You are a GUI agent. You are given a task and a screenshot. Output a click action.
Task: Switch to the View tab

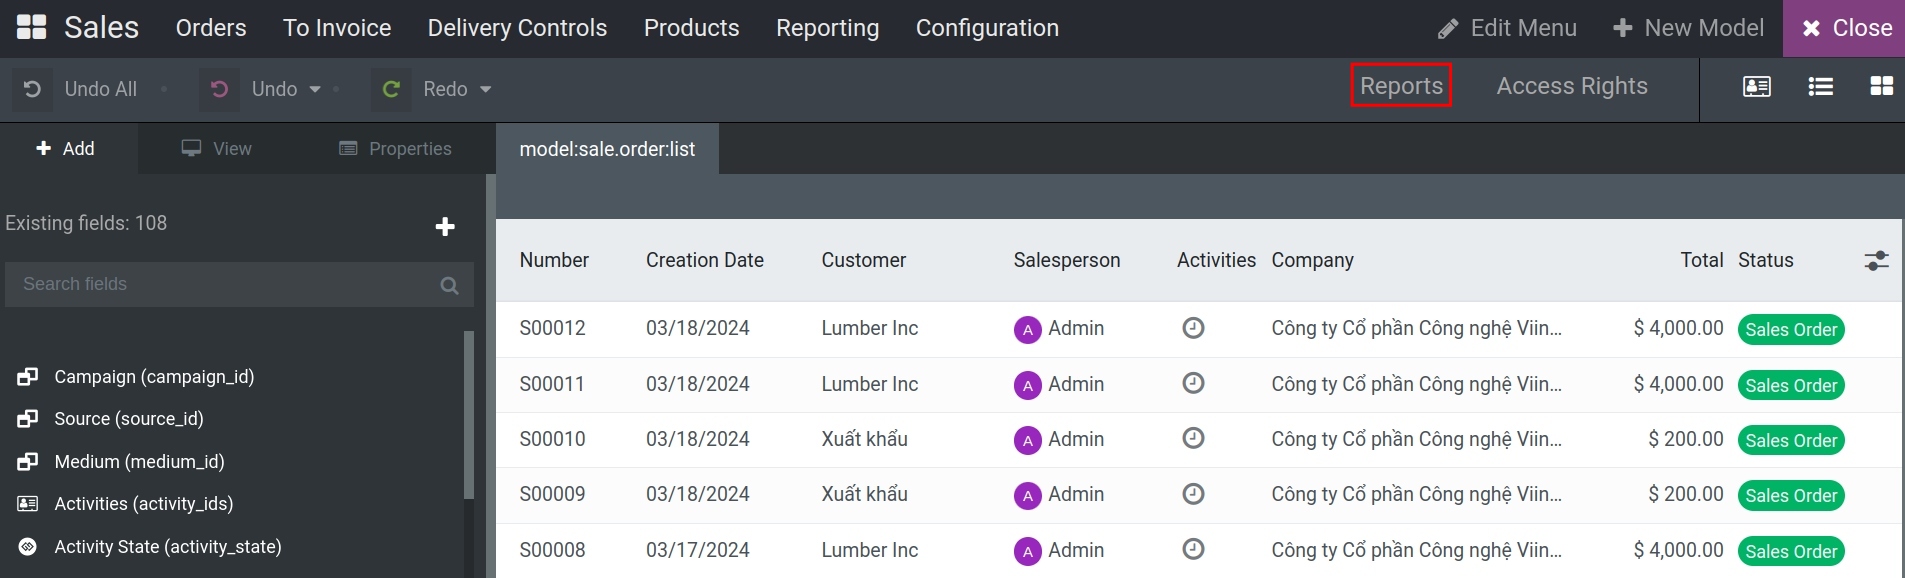click(x=217, y=149)
